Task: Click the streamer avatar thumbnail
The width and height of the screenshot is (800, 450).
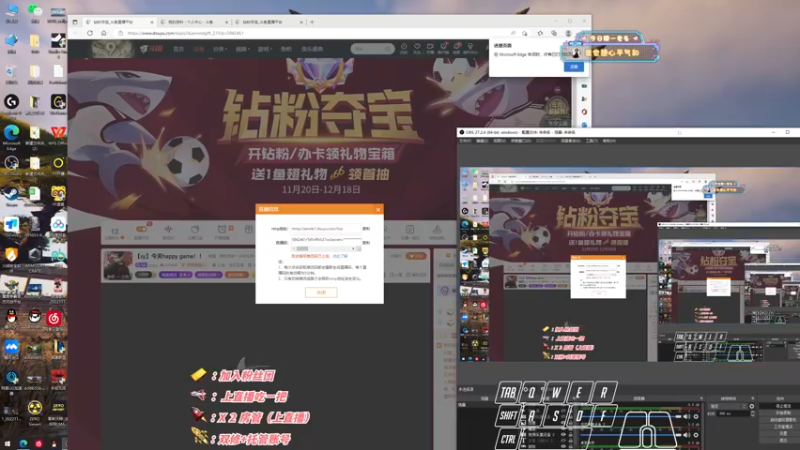Action: click(x=118, y=264)
